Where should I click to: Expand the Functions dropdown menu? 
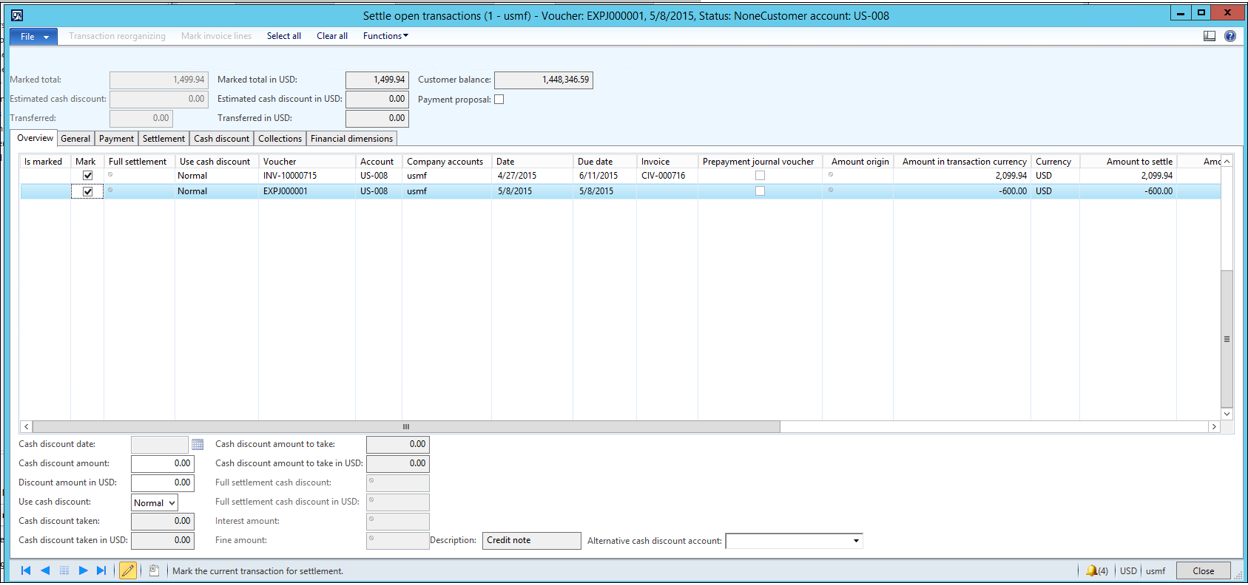385,36
